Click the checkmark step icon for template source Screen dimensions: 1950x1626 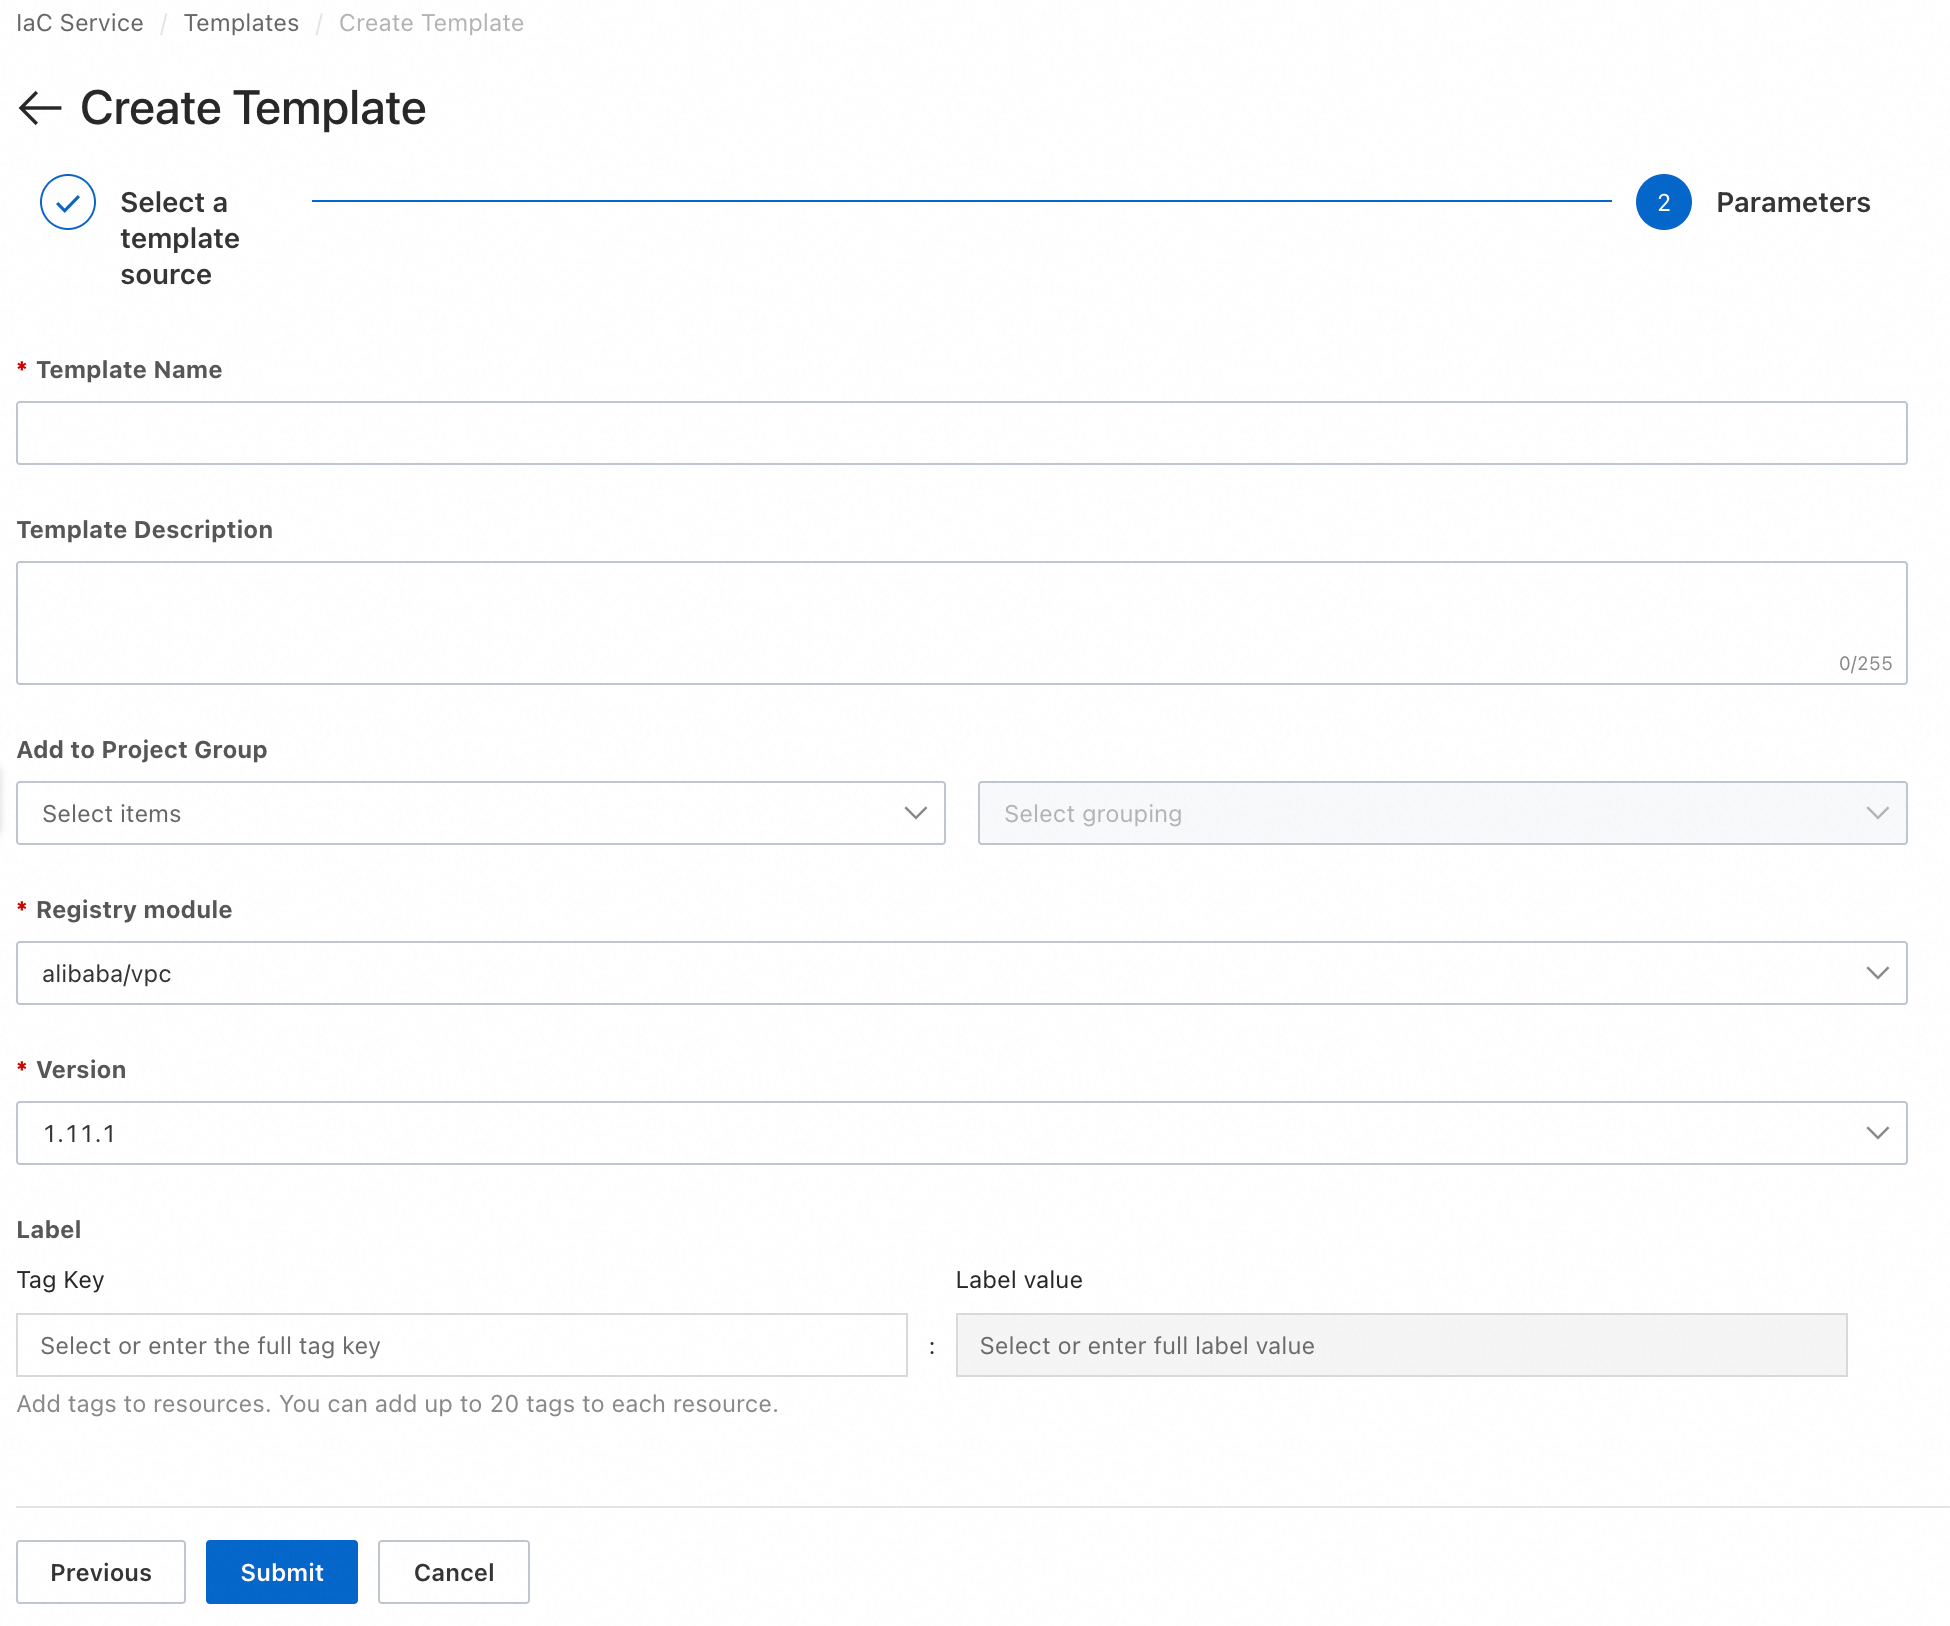68,202
